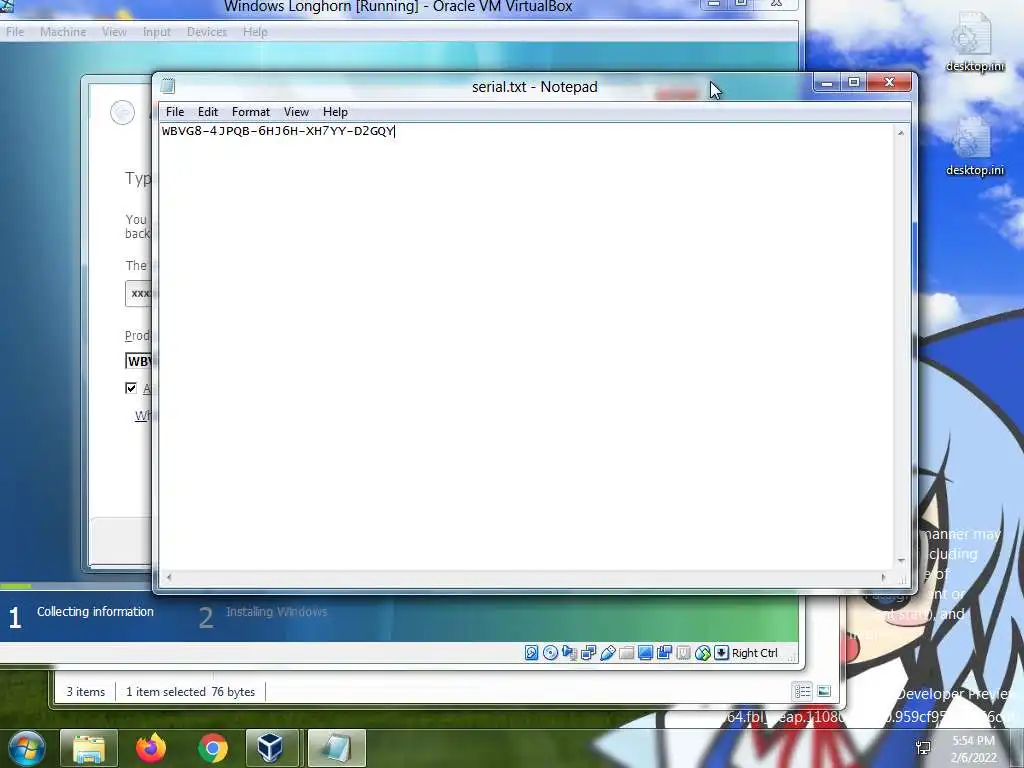
Task: Click VirtualBox shared folders status icon
Action: pos(626,652)
